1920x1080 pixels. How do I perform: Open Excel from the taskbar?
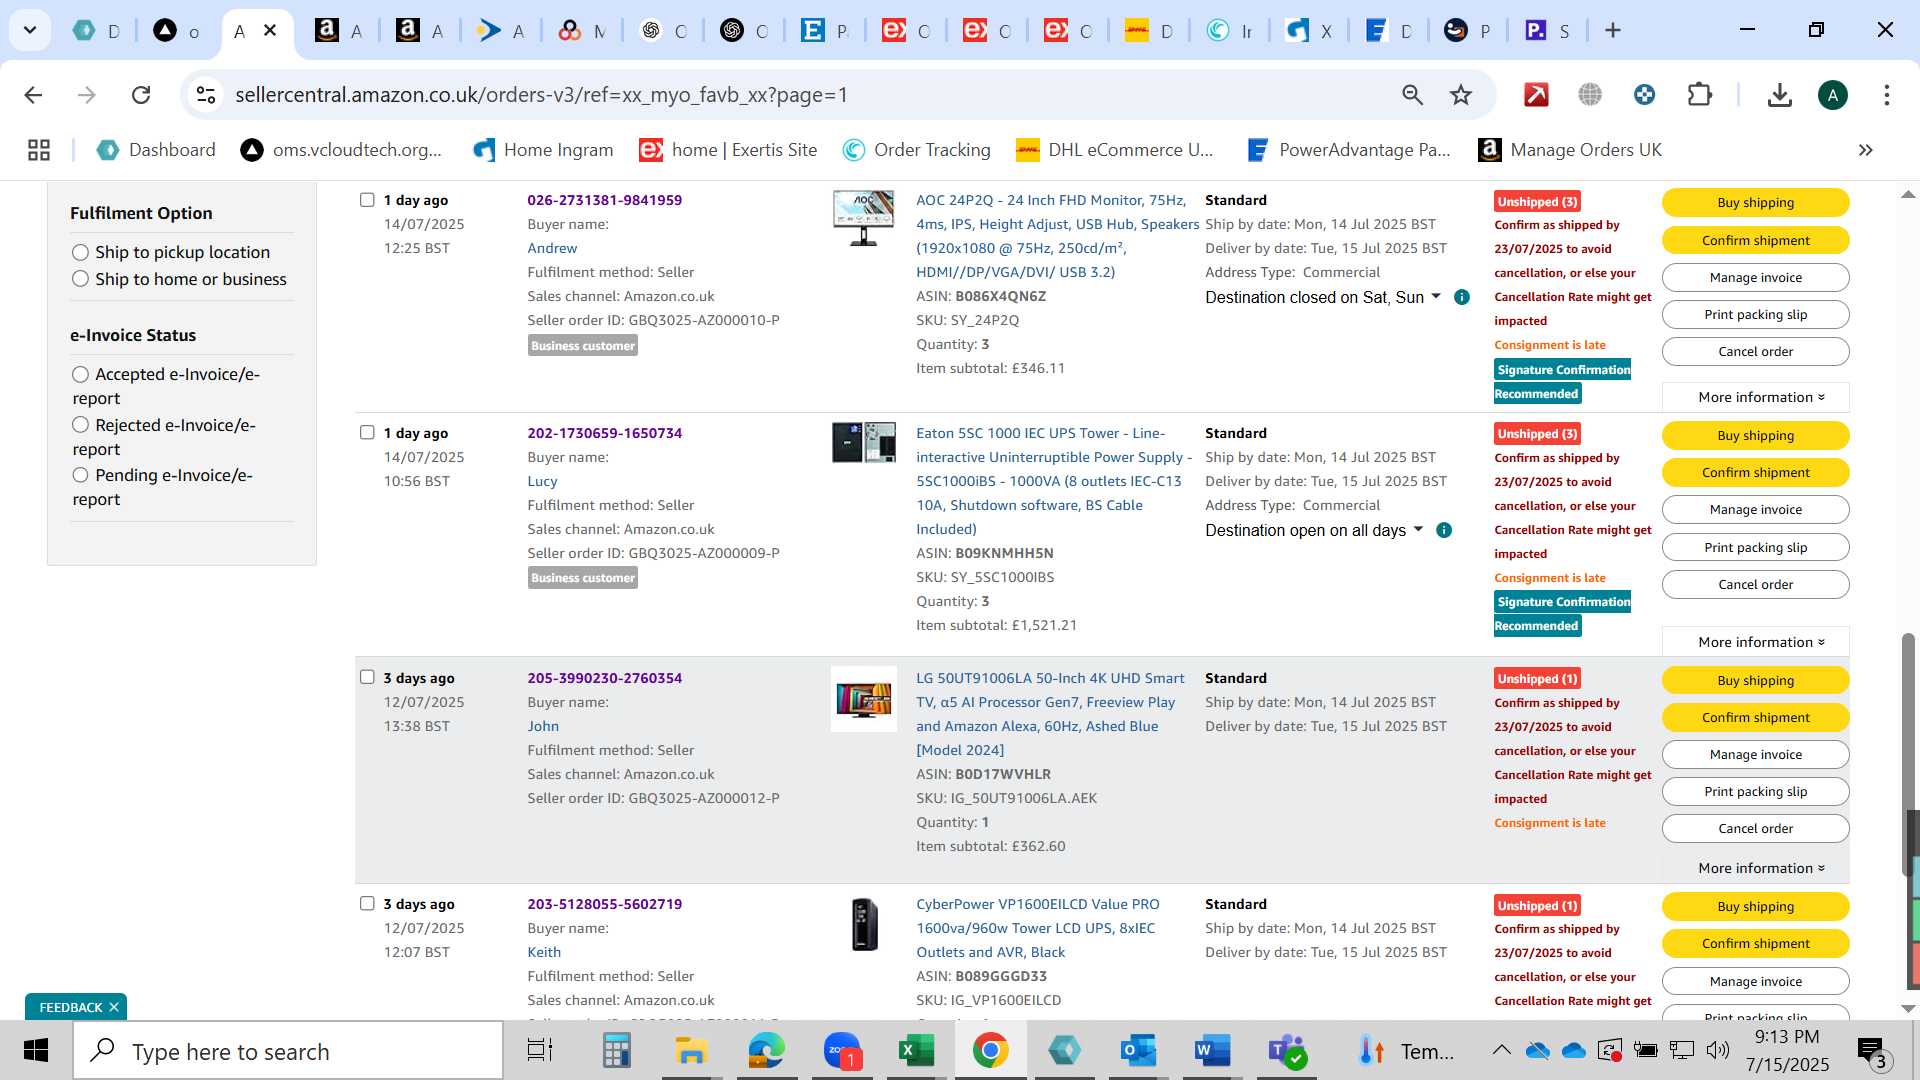click(916, 1051)
